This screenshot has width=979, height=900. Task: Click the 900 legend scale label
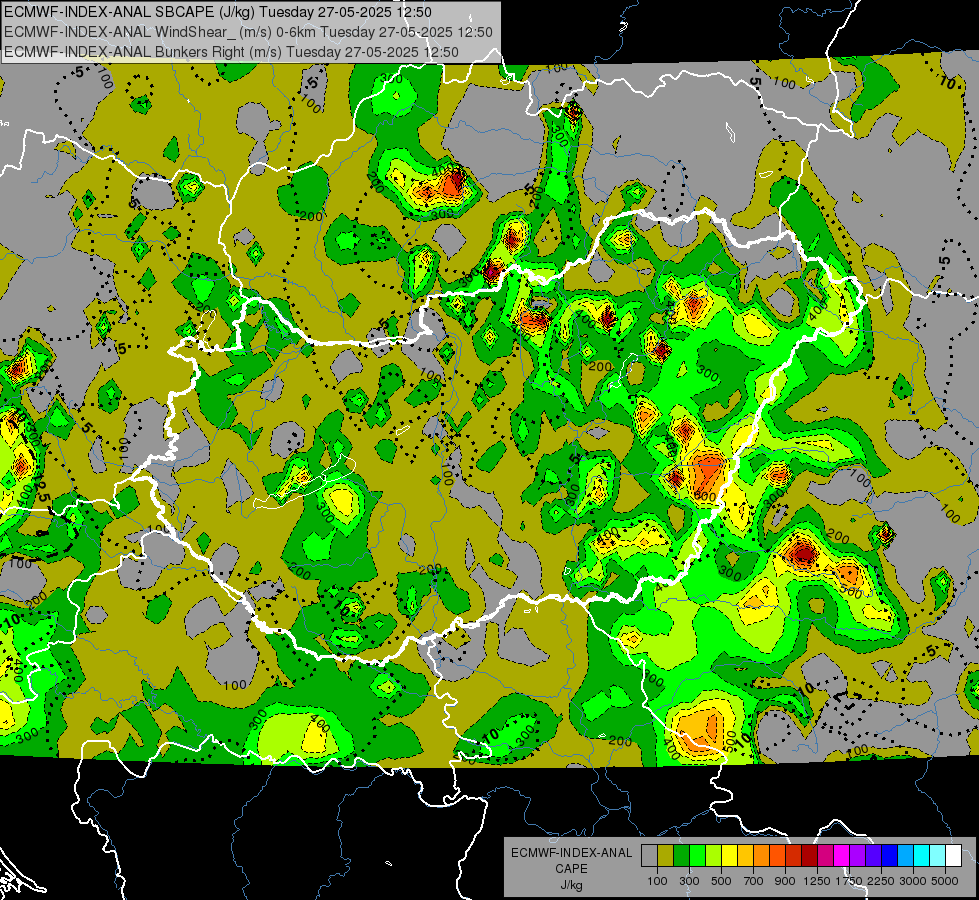point(785,881)
